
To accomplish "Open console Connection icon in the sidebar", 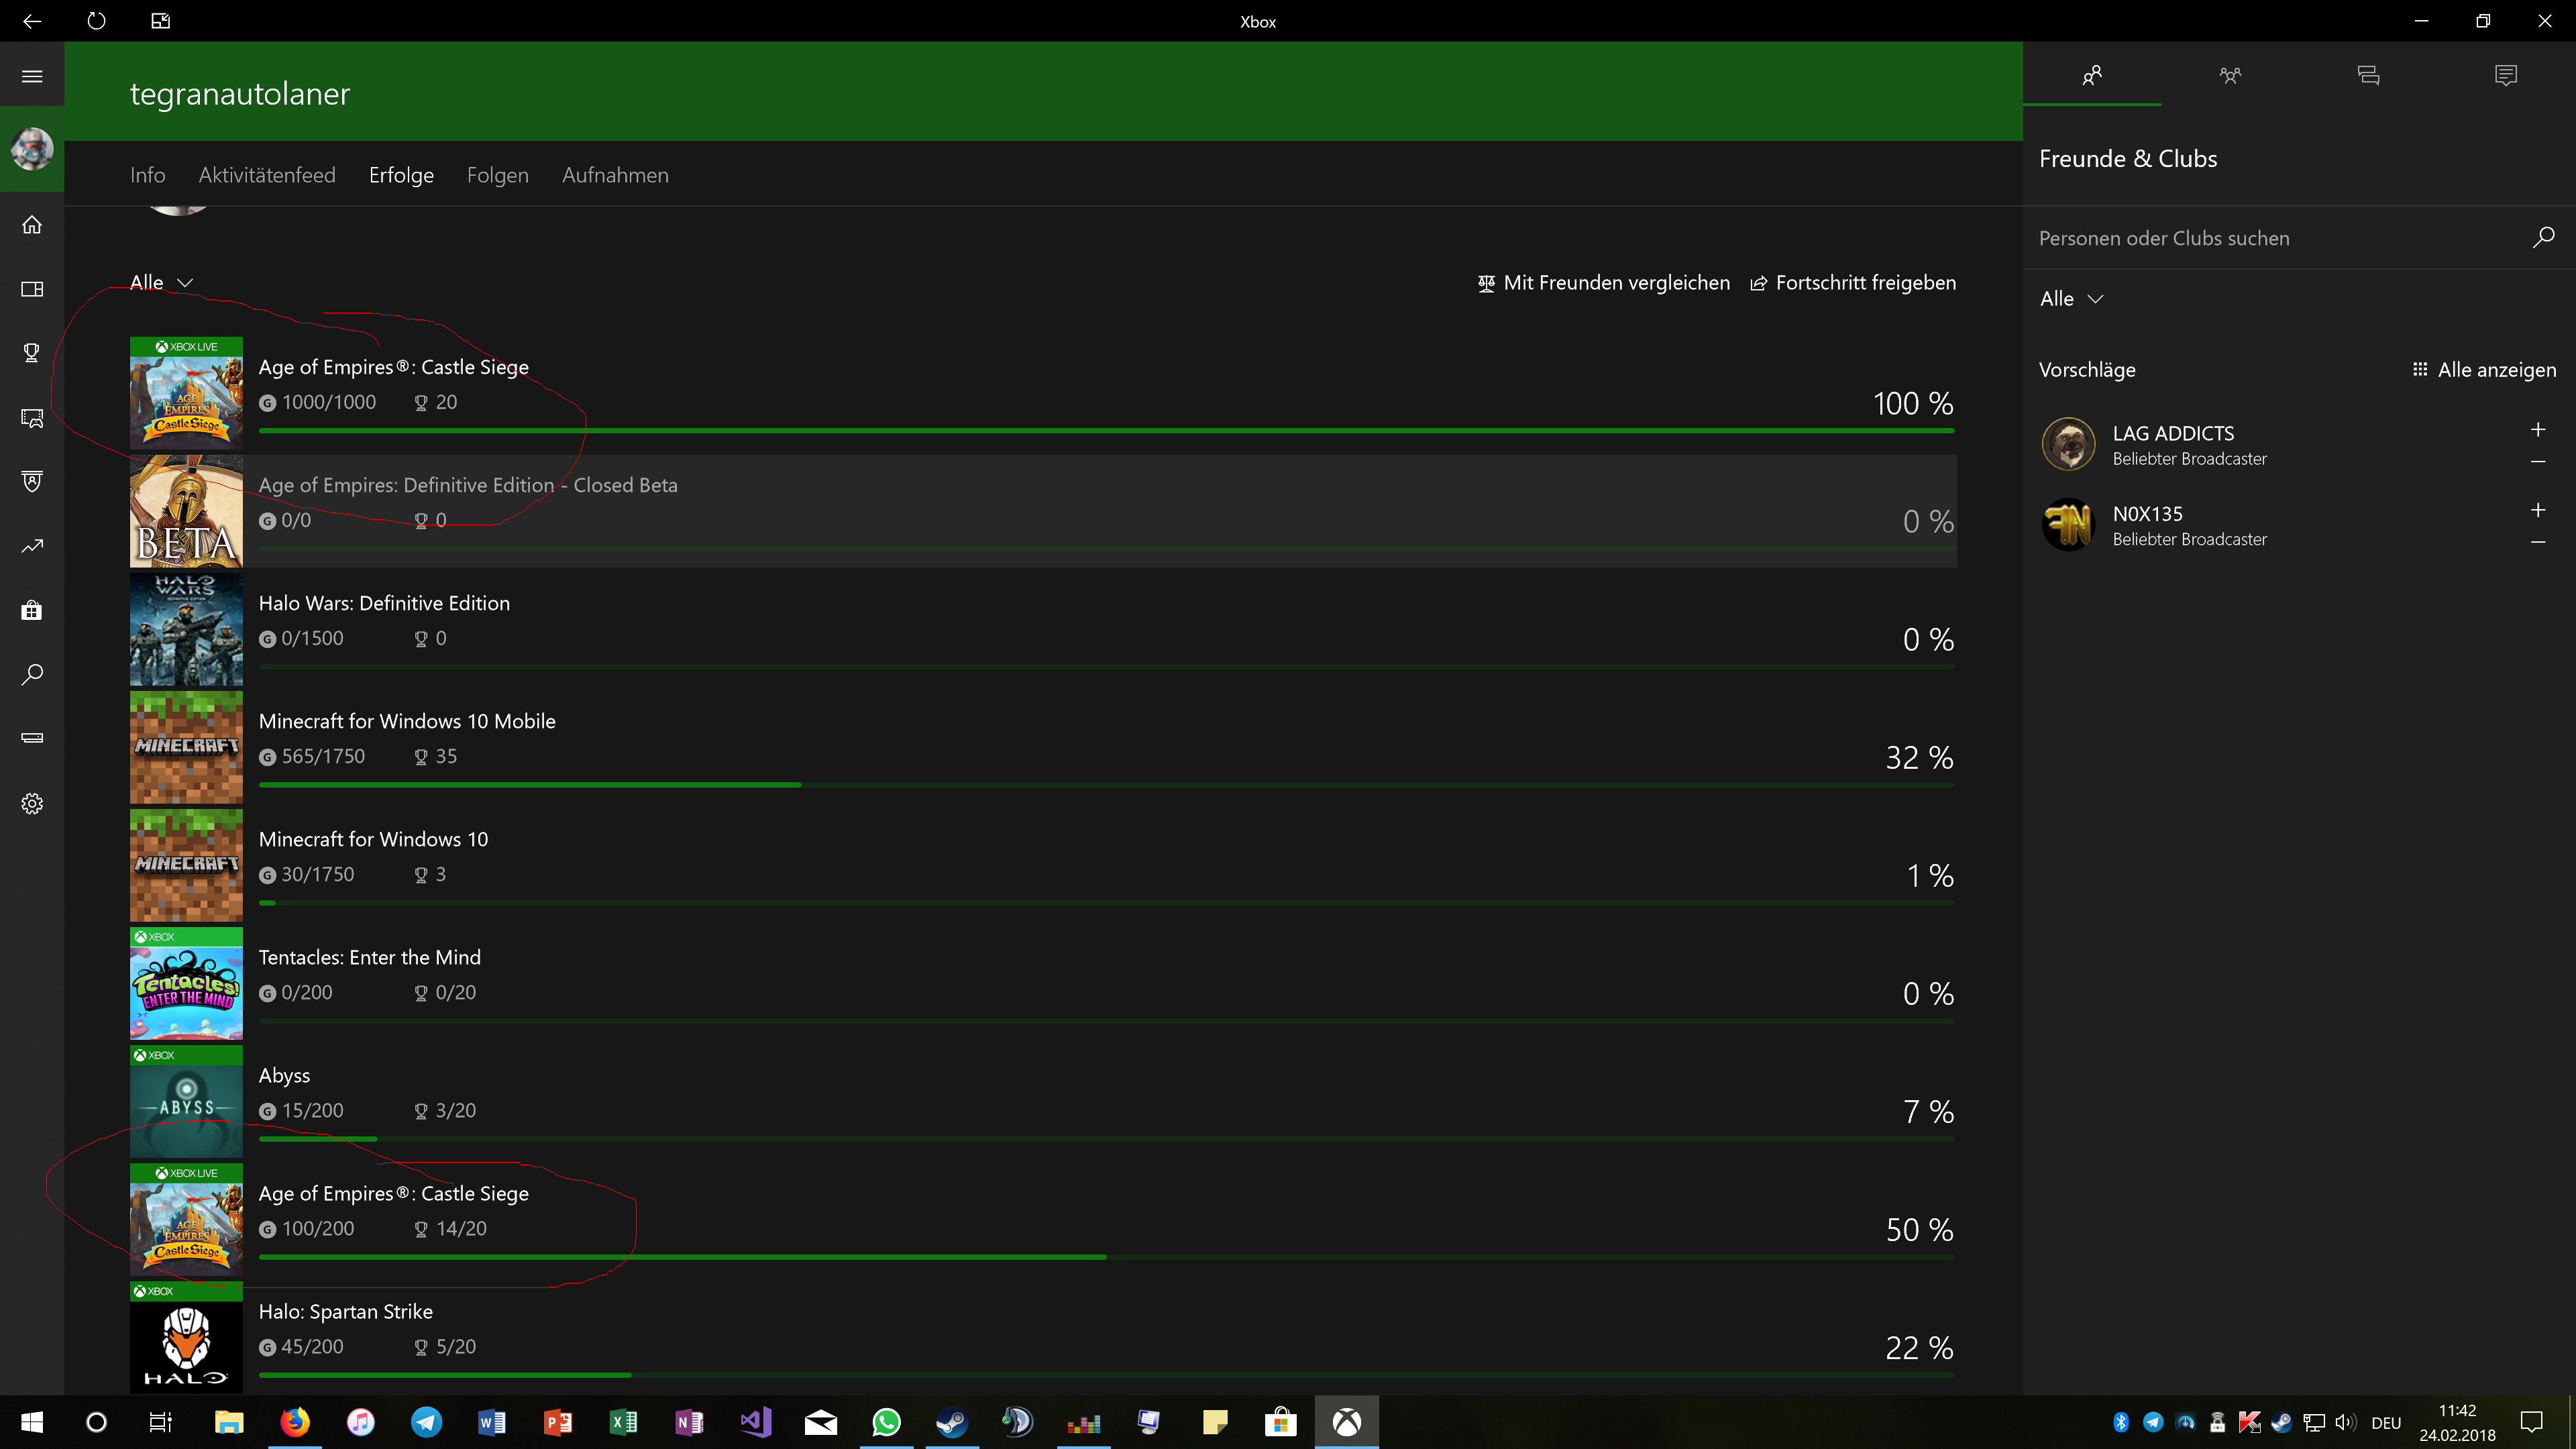I will tap(32, 738).
